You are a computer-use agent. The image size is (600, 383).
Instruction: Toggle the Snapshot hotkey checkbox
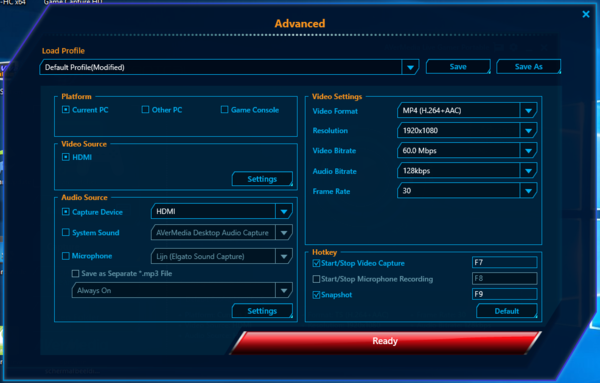(316, 295)
